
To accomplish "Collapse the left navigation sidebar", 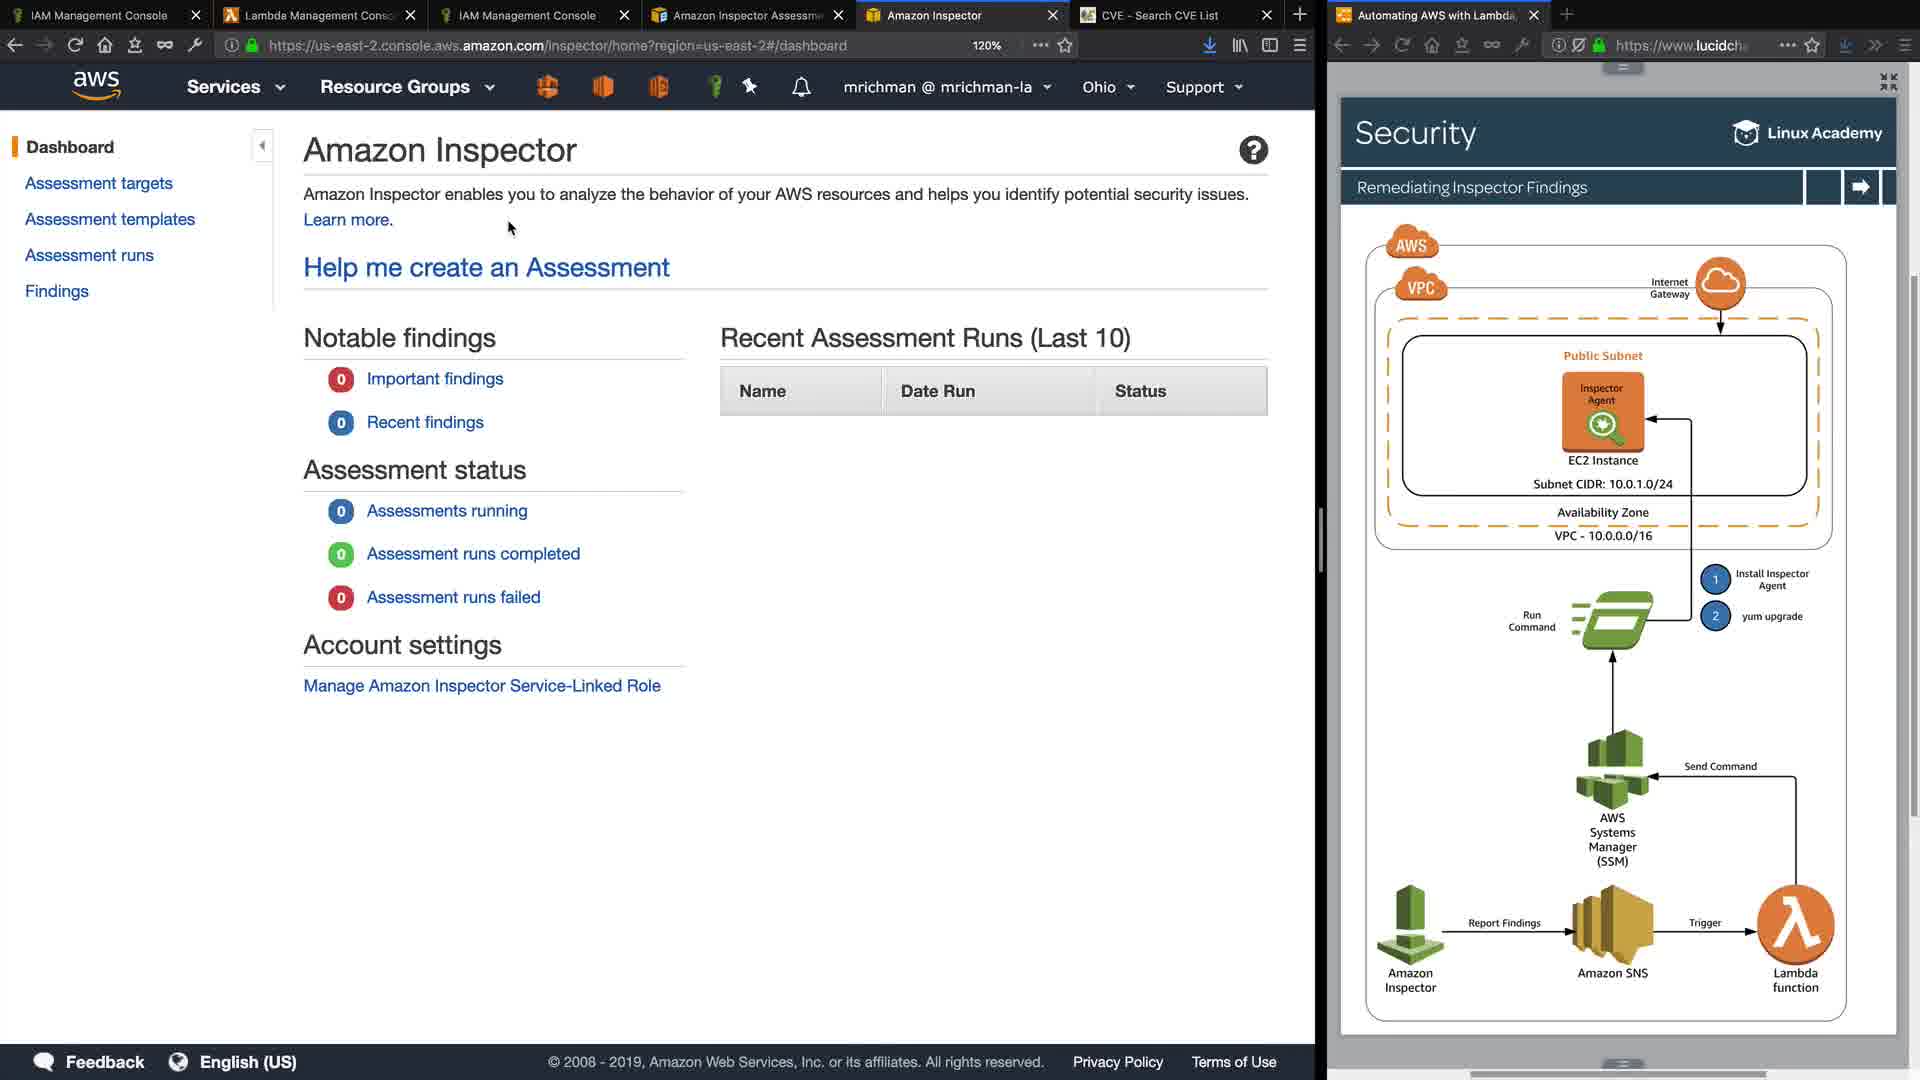I will 262,146.
